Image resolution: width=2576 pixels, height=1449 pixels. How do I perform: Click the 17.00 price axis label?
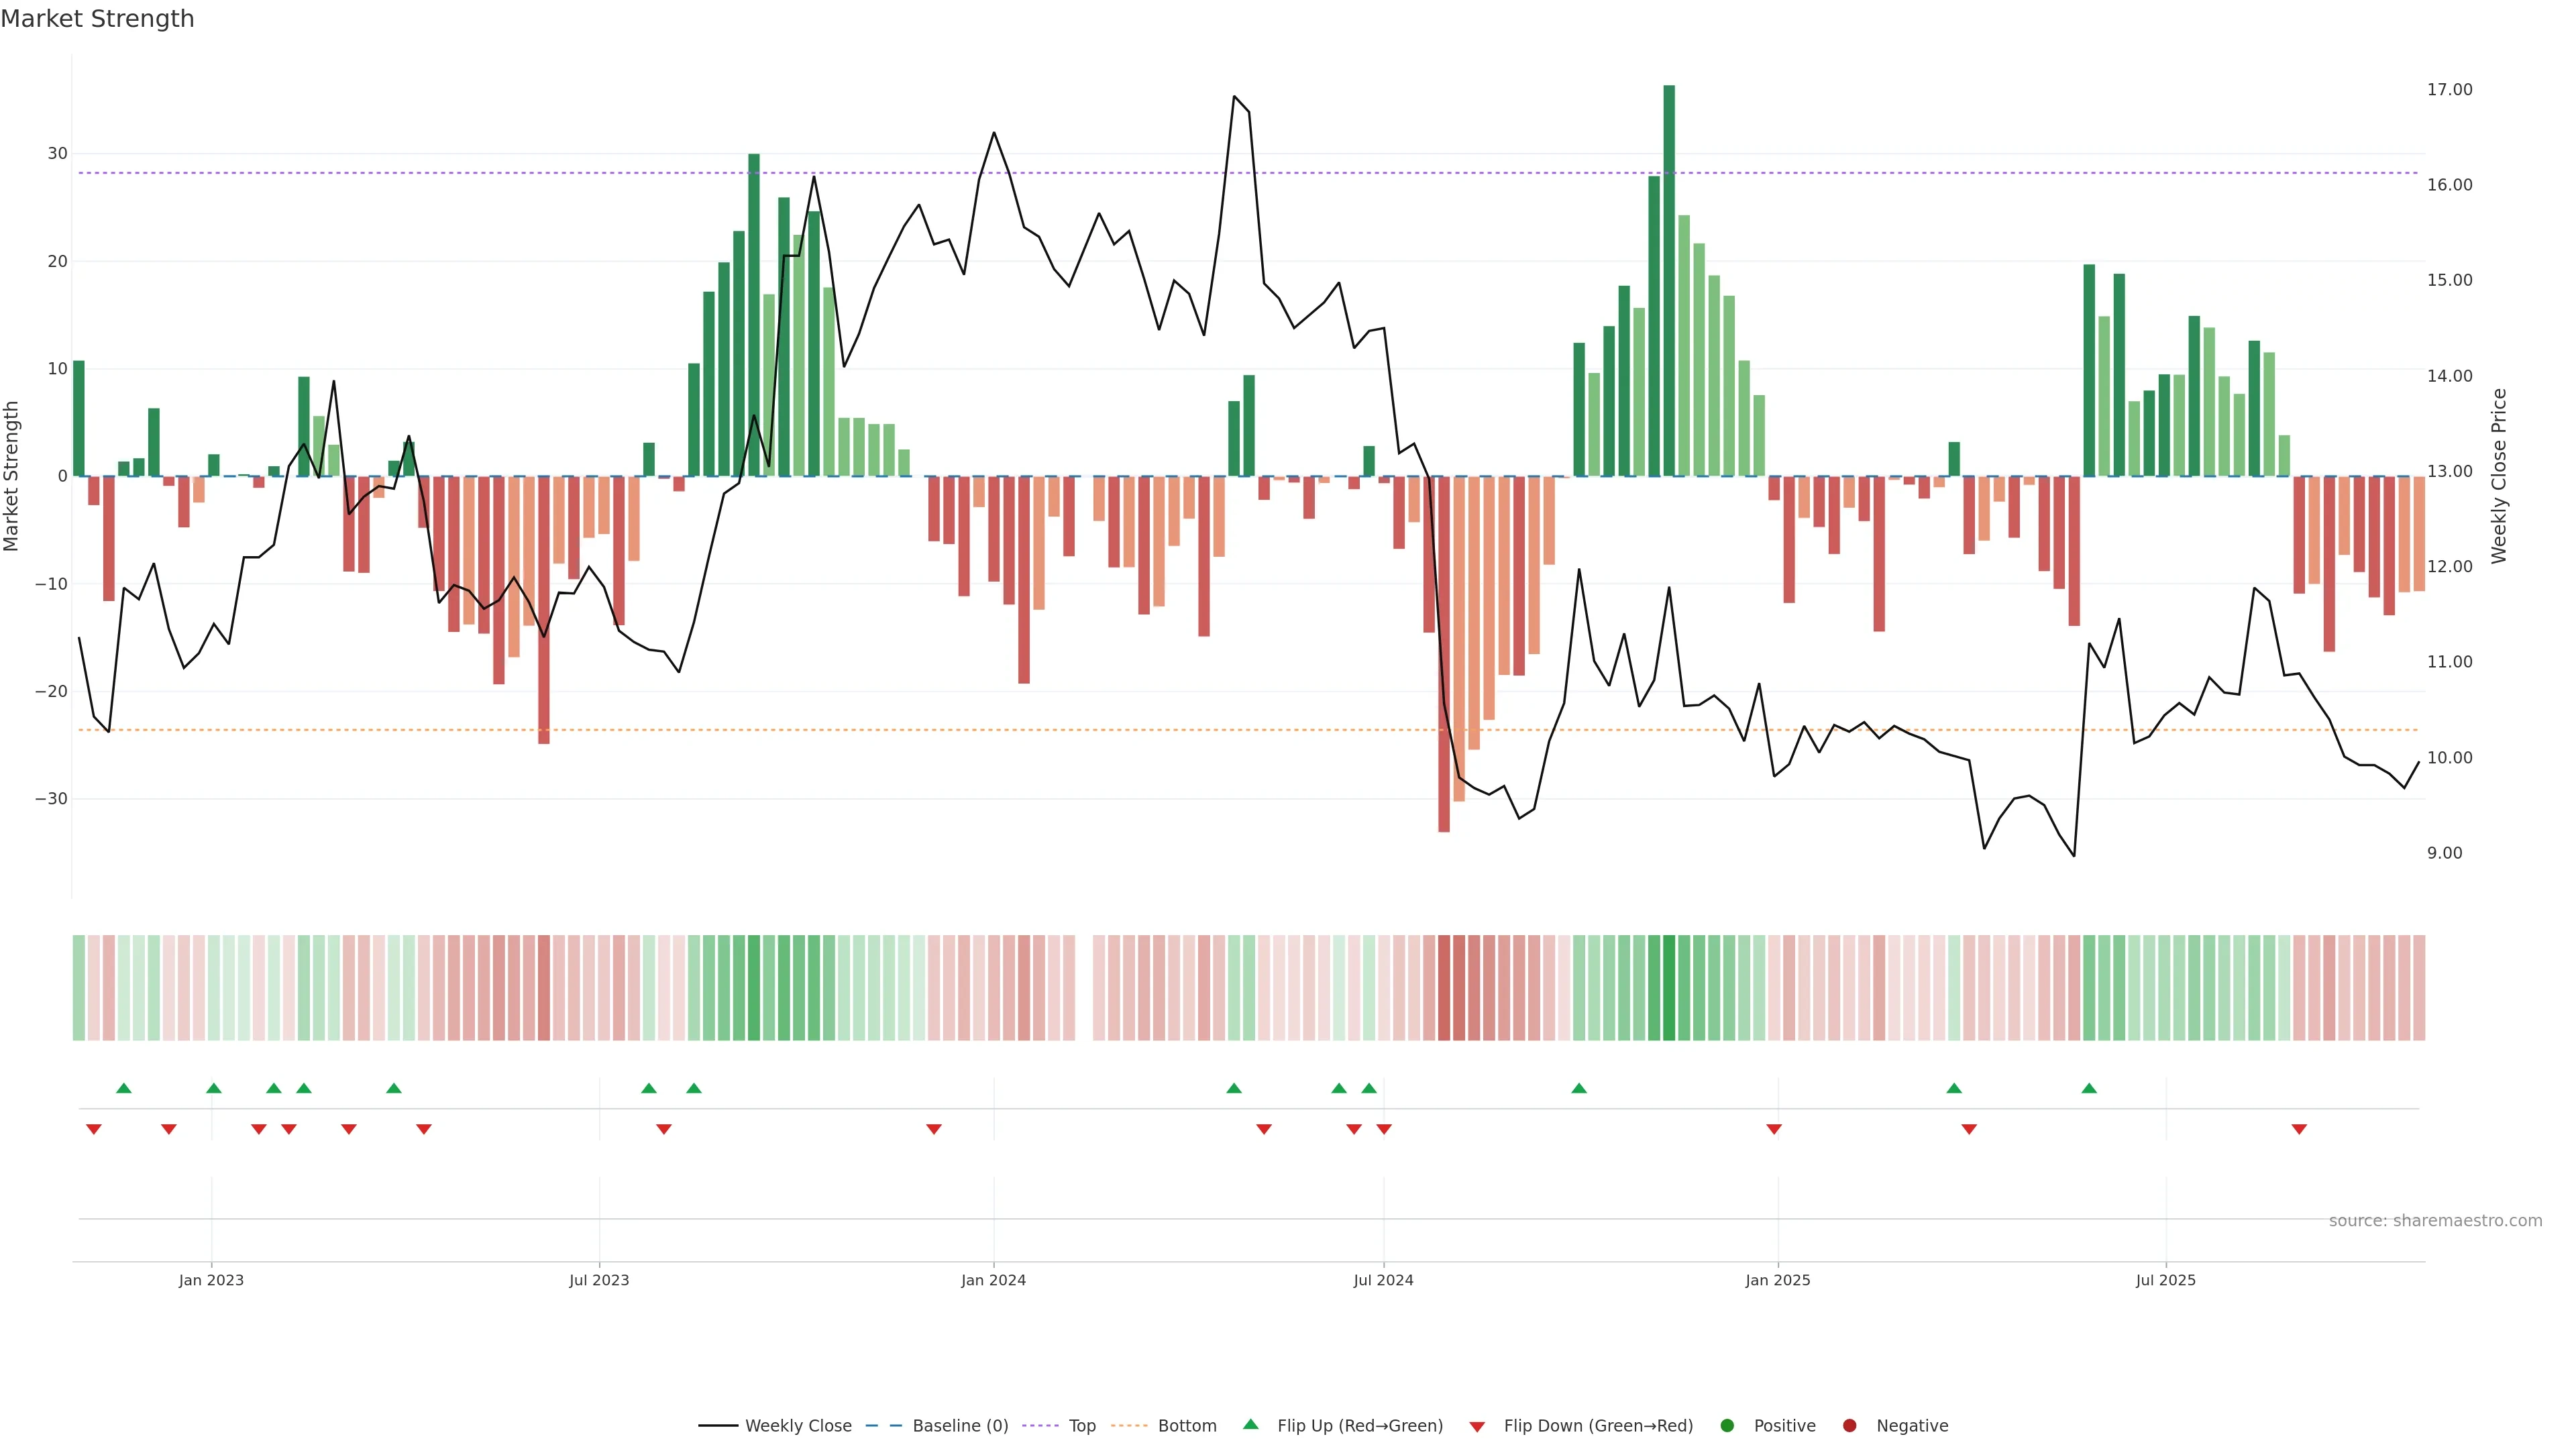click(2449, 90)
